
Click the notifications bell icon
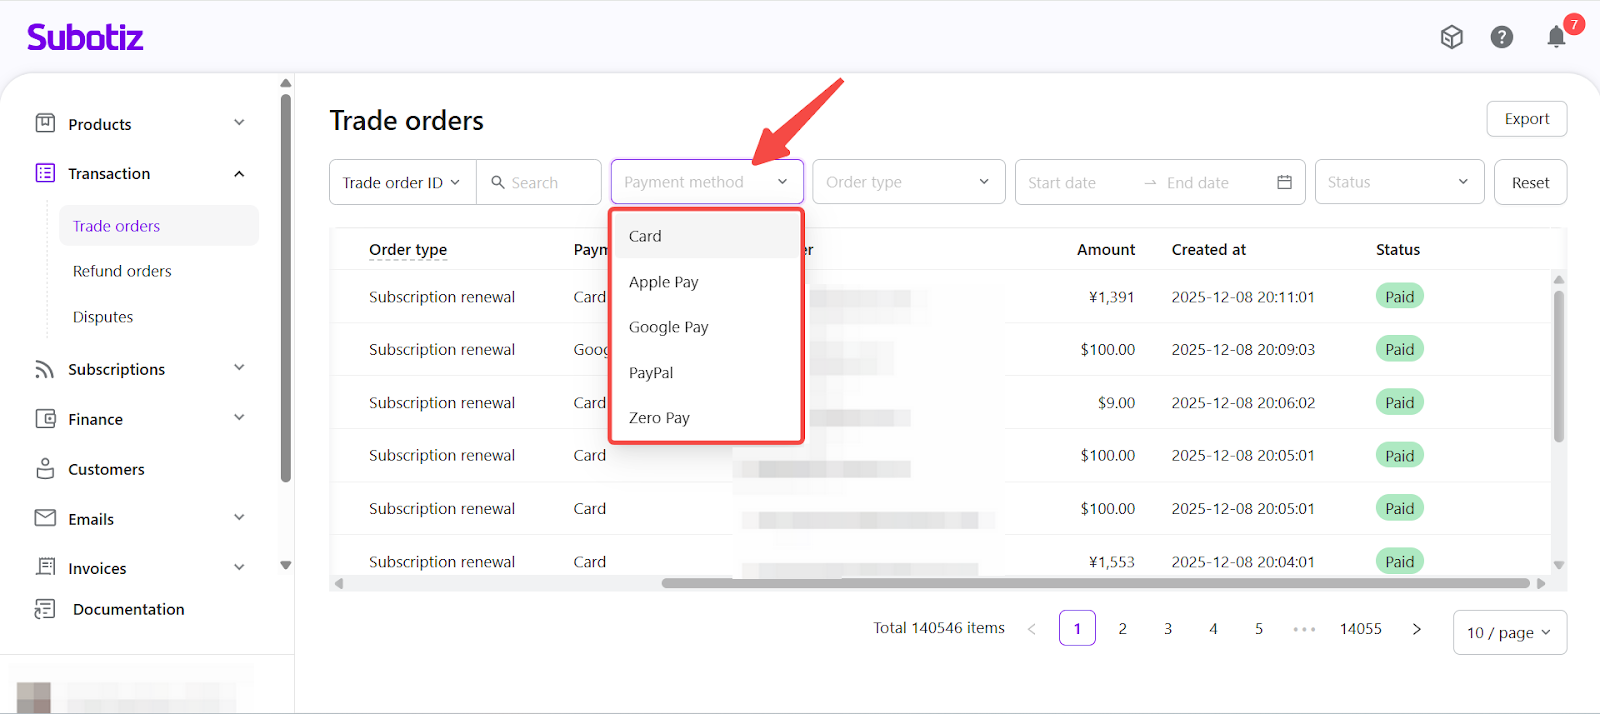point(1555,38)
